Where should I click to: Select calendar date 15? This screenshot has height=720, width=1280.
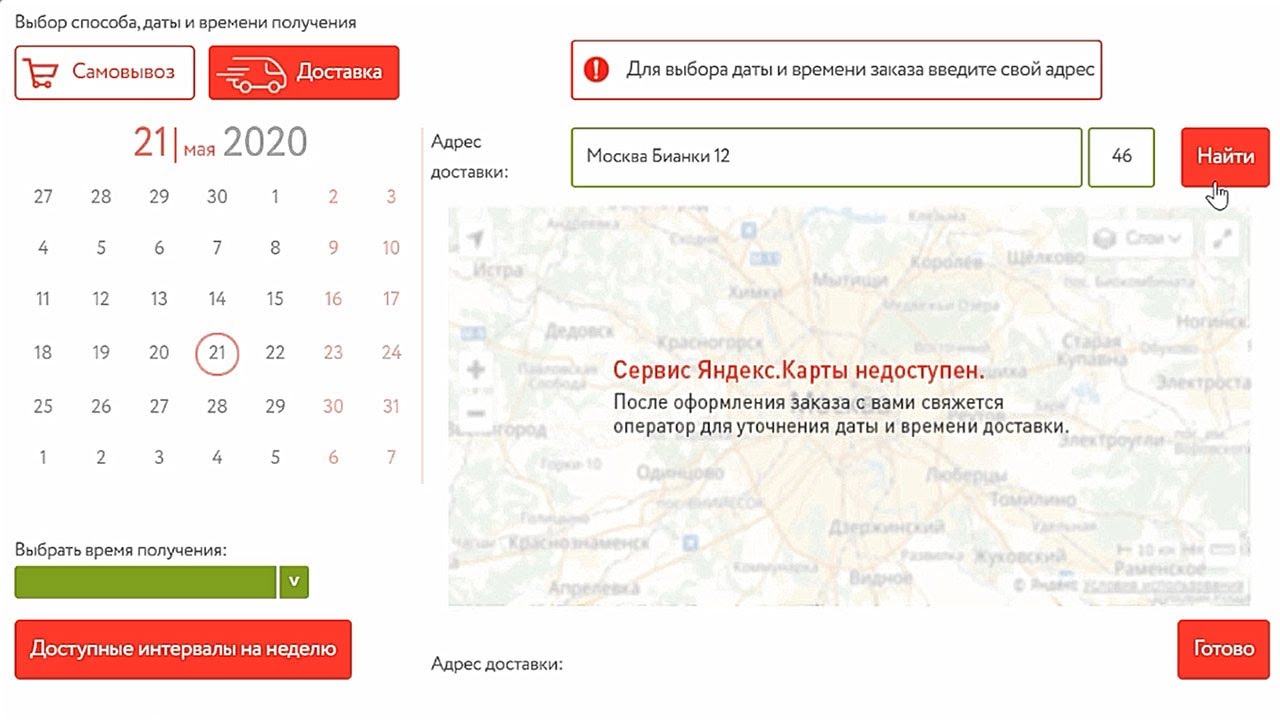(x=275, y=299)
